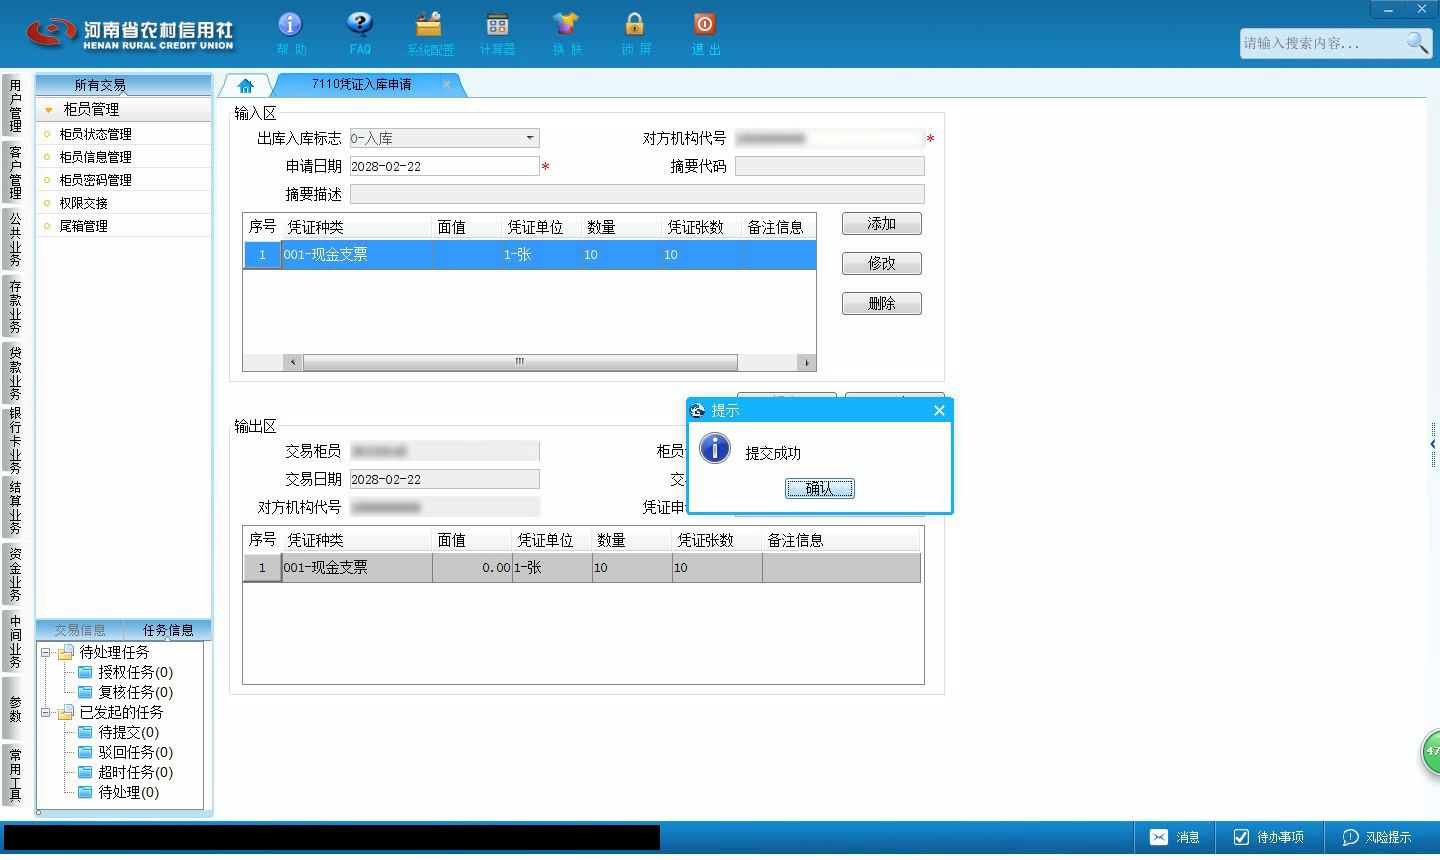Open the 结算业务 side tab

(x=15, y=507)
